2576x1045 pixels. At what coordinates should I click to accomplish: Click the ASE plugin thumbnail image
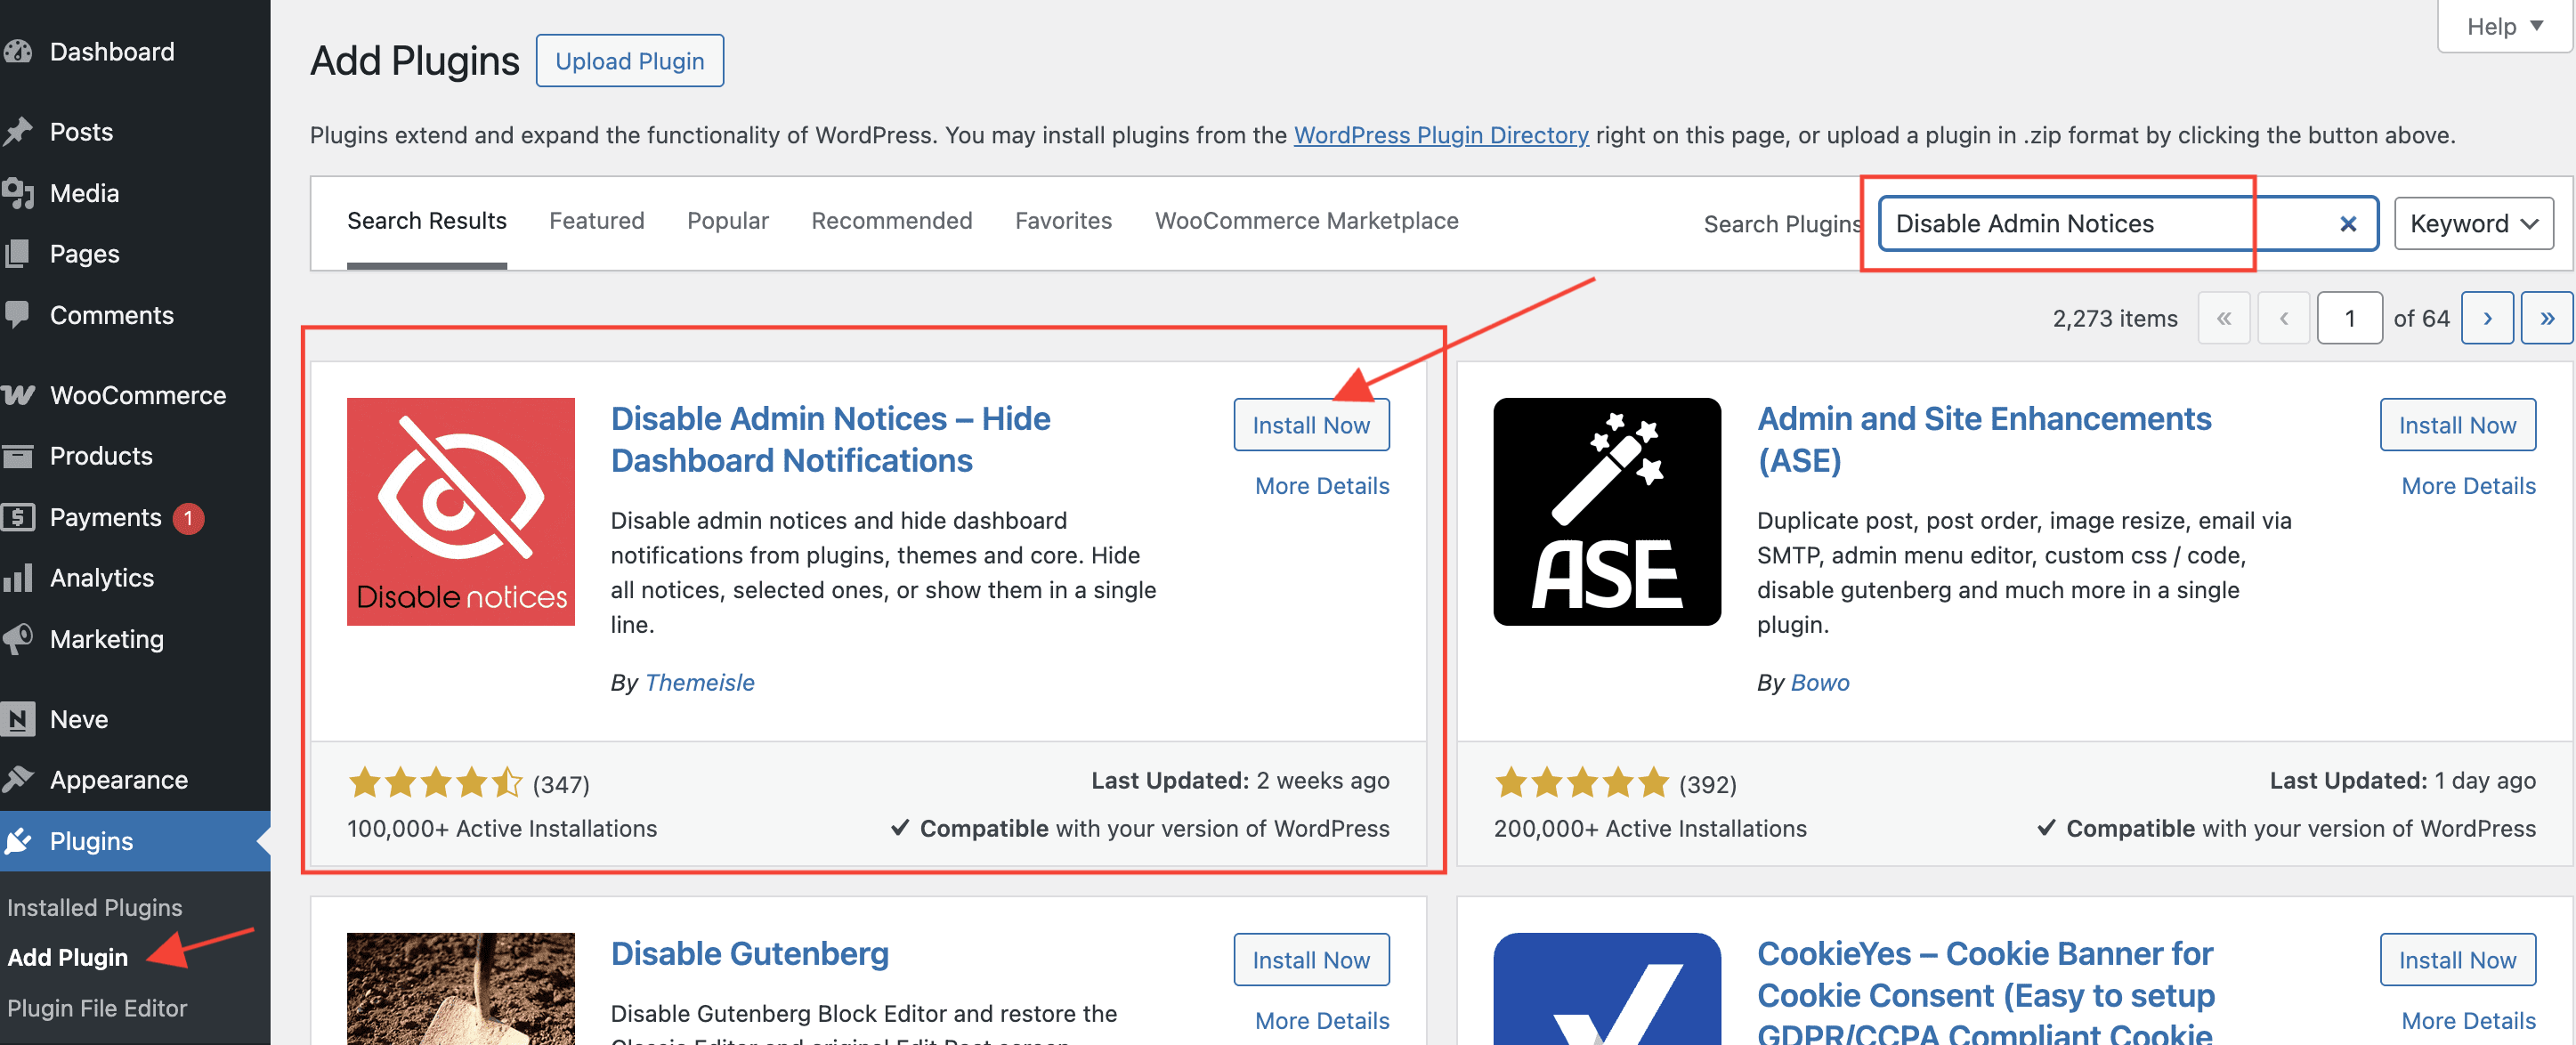[1606, 512]
